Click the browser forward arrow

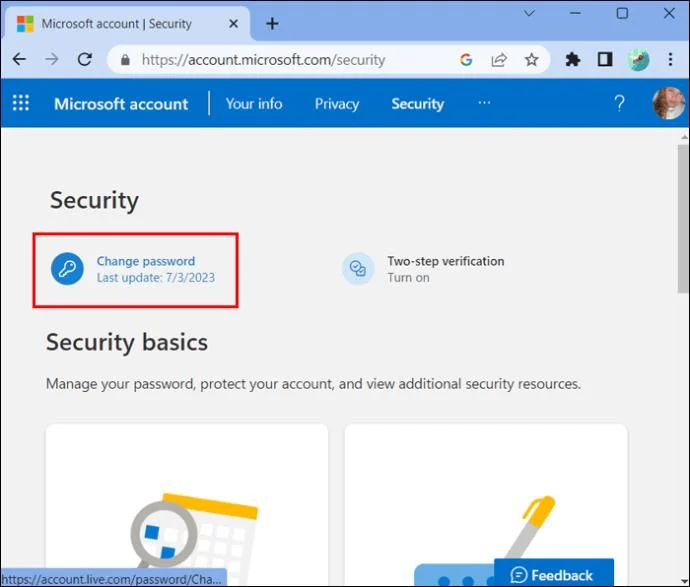pos(52,59)
